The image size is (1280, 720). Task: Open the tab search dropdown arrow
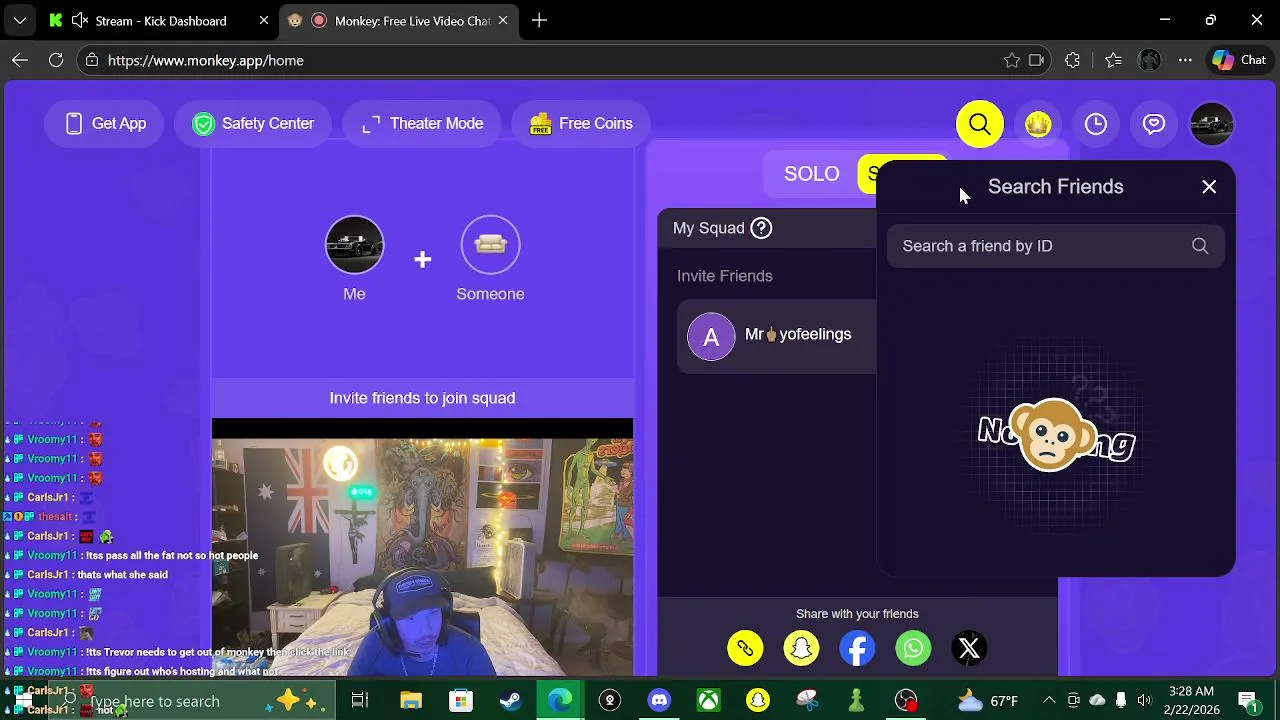[x=19, y=21]
